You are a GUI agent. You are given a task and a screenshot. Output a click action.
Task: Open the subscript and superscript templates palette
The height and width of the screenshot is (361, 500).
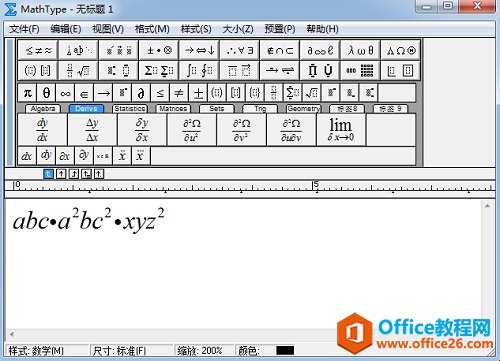click(x=119, y=70)
